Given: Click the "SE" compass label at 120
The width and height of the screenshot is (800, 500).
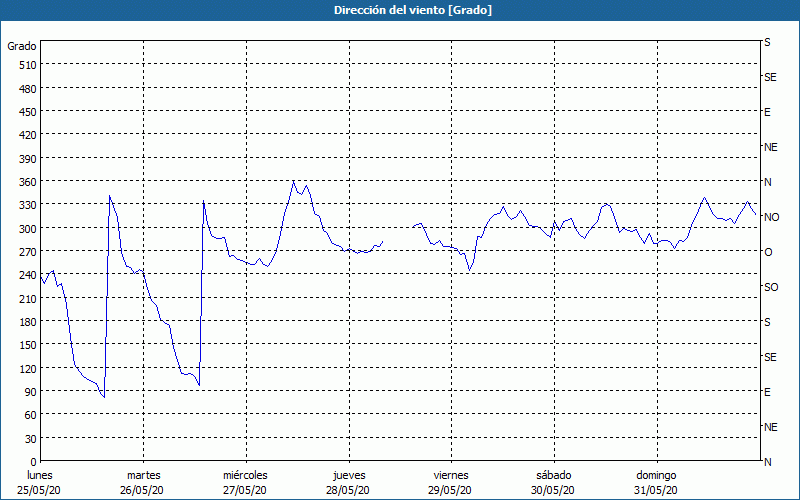Looking at the screenshot, I should coord(770,357).
